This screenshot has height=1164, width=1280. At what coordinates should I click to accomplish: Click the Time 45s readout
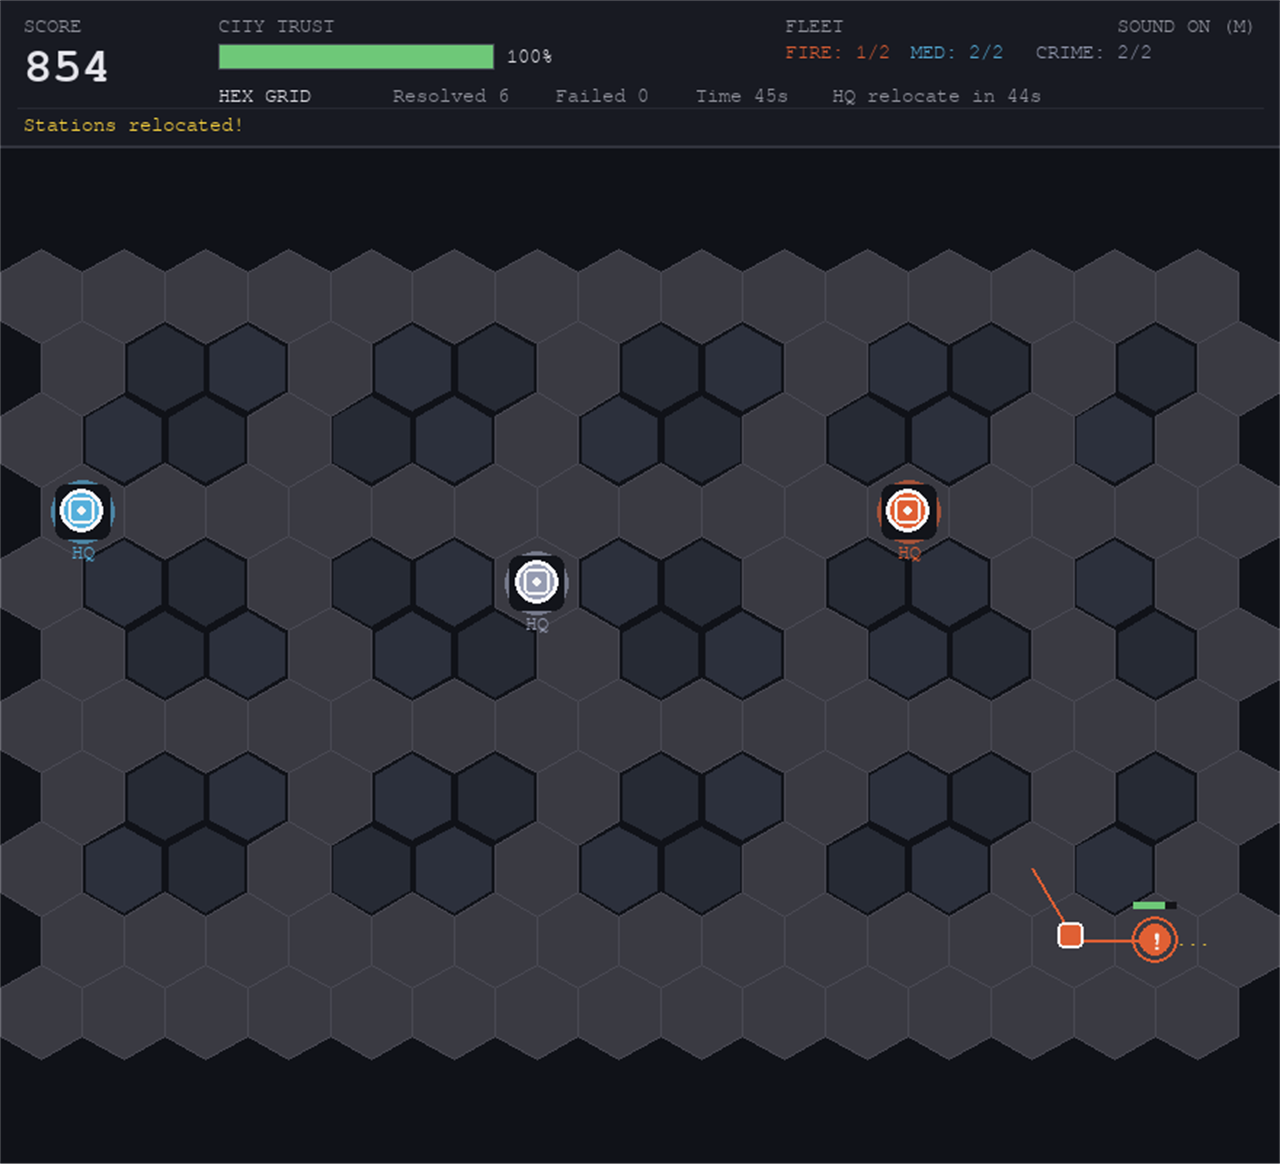(741, 96)
